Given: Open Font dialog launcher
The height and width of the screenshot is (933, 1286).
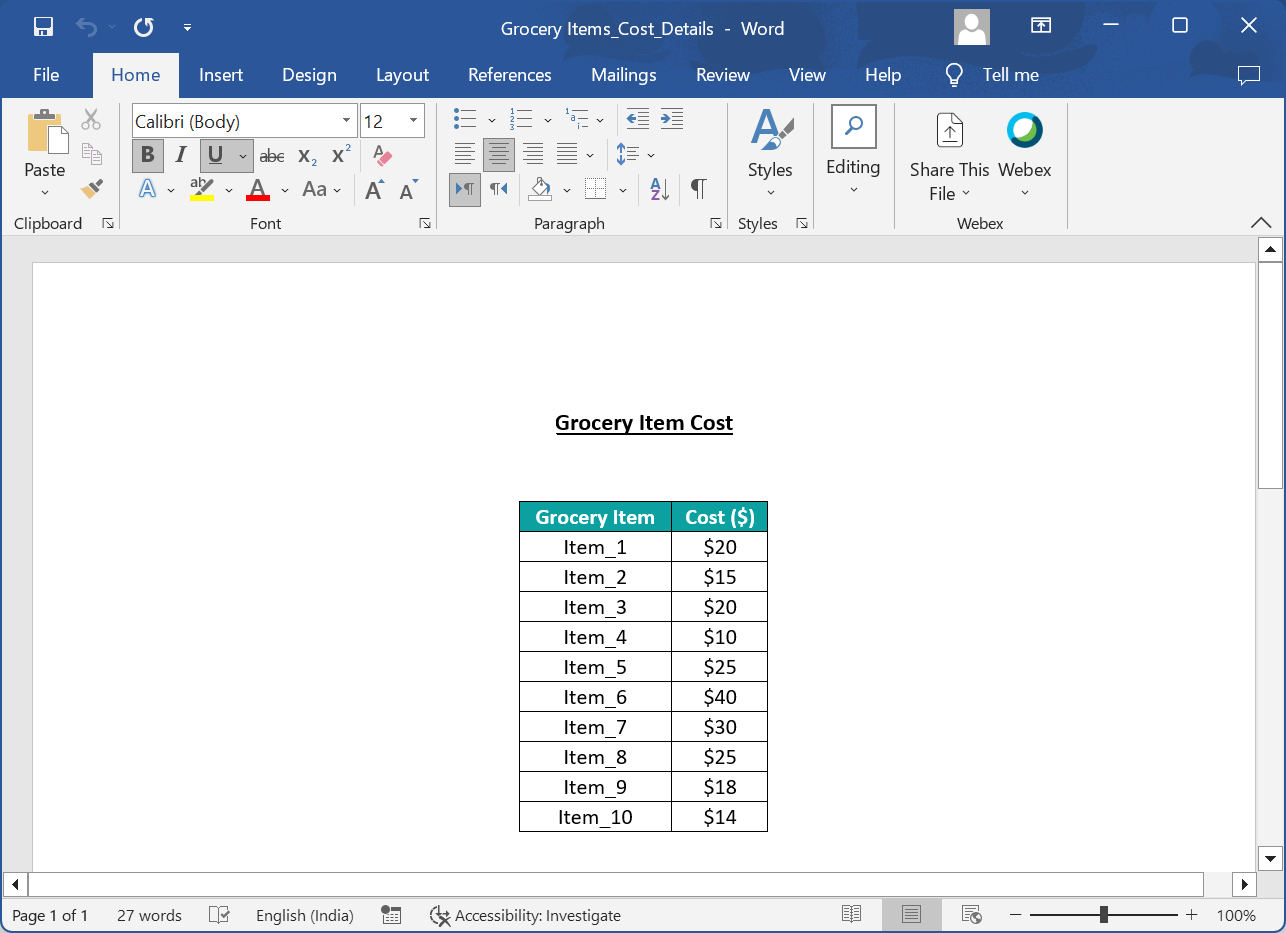Looking at the screenshot, I should coord(424,224).
